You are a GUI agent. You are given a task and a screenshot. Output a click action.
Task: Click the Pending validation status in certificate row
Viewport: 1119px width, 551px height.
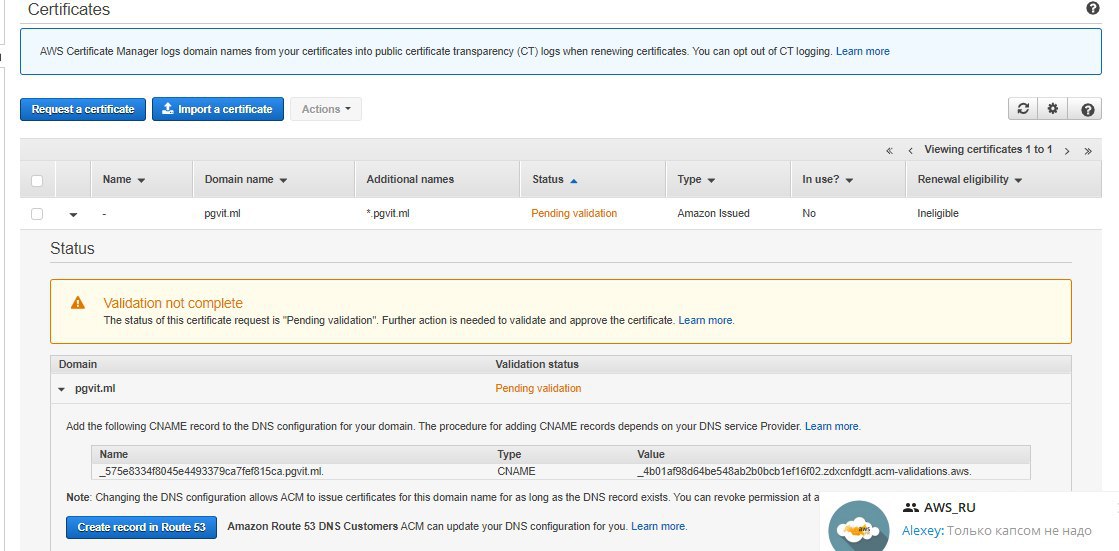574,213
